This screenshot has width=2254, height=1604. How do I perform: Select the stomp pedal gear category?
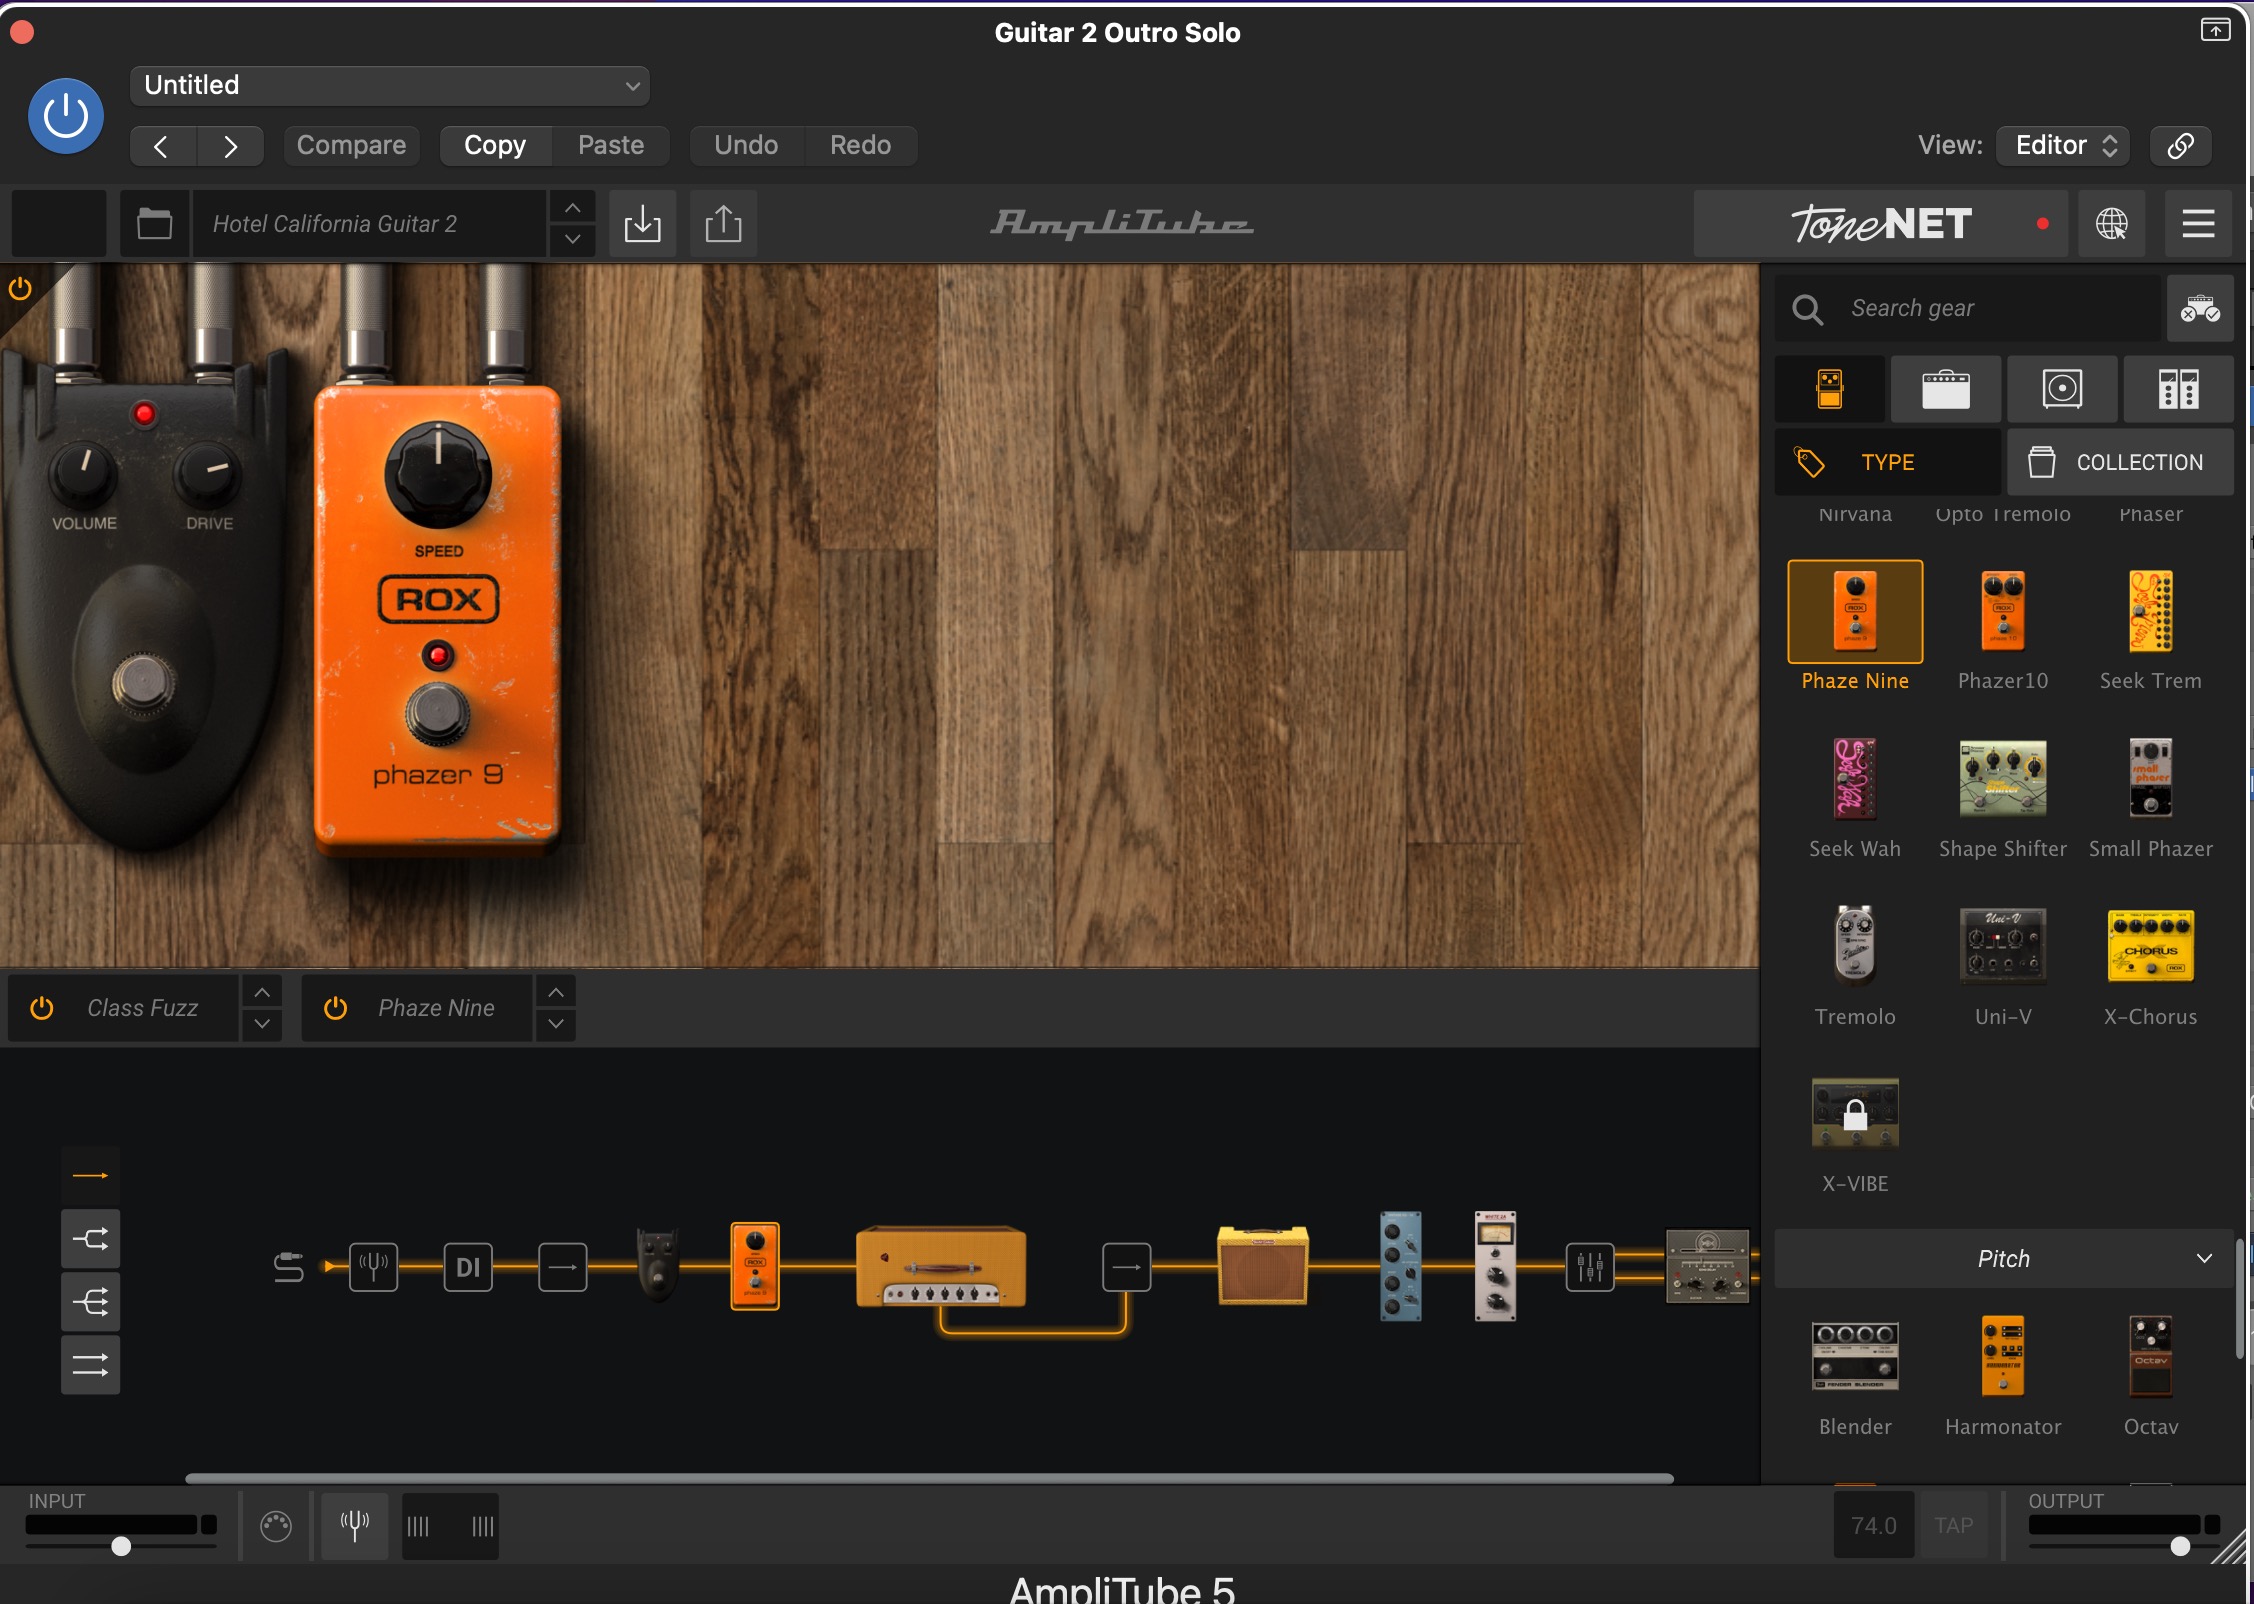click(x=1830, y=389)
